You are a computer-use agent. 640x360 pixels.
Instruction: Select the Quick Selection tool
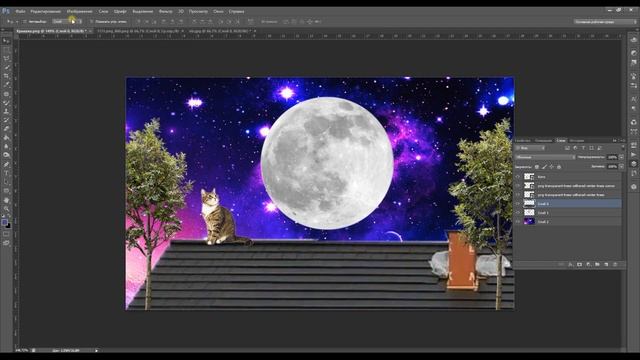(x=6, y=67)
